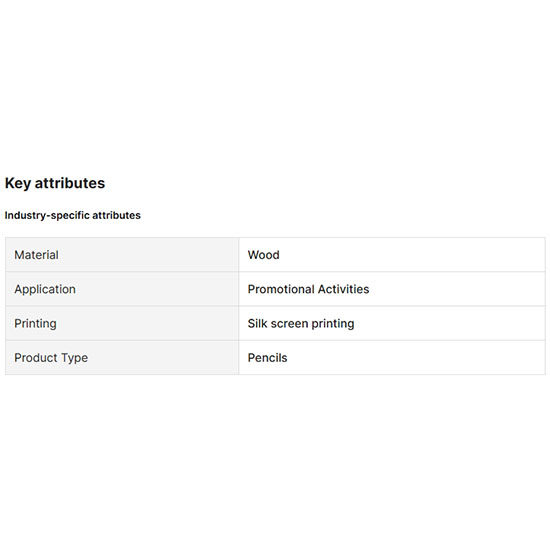The image size is (550, 550).
Task: Click the Industry-specific attributes subheading
Action: point(73,215)
